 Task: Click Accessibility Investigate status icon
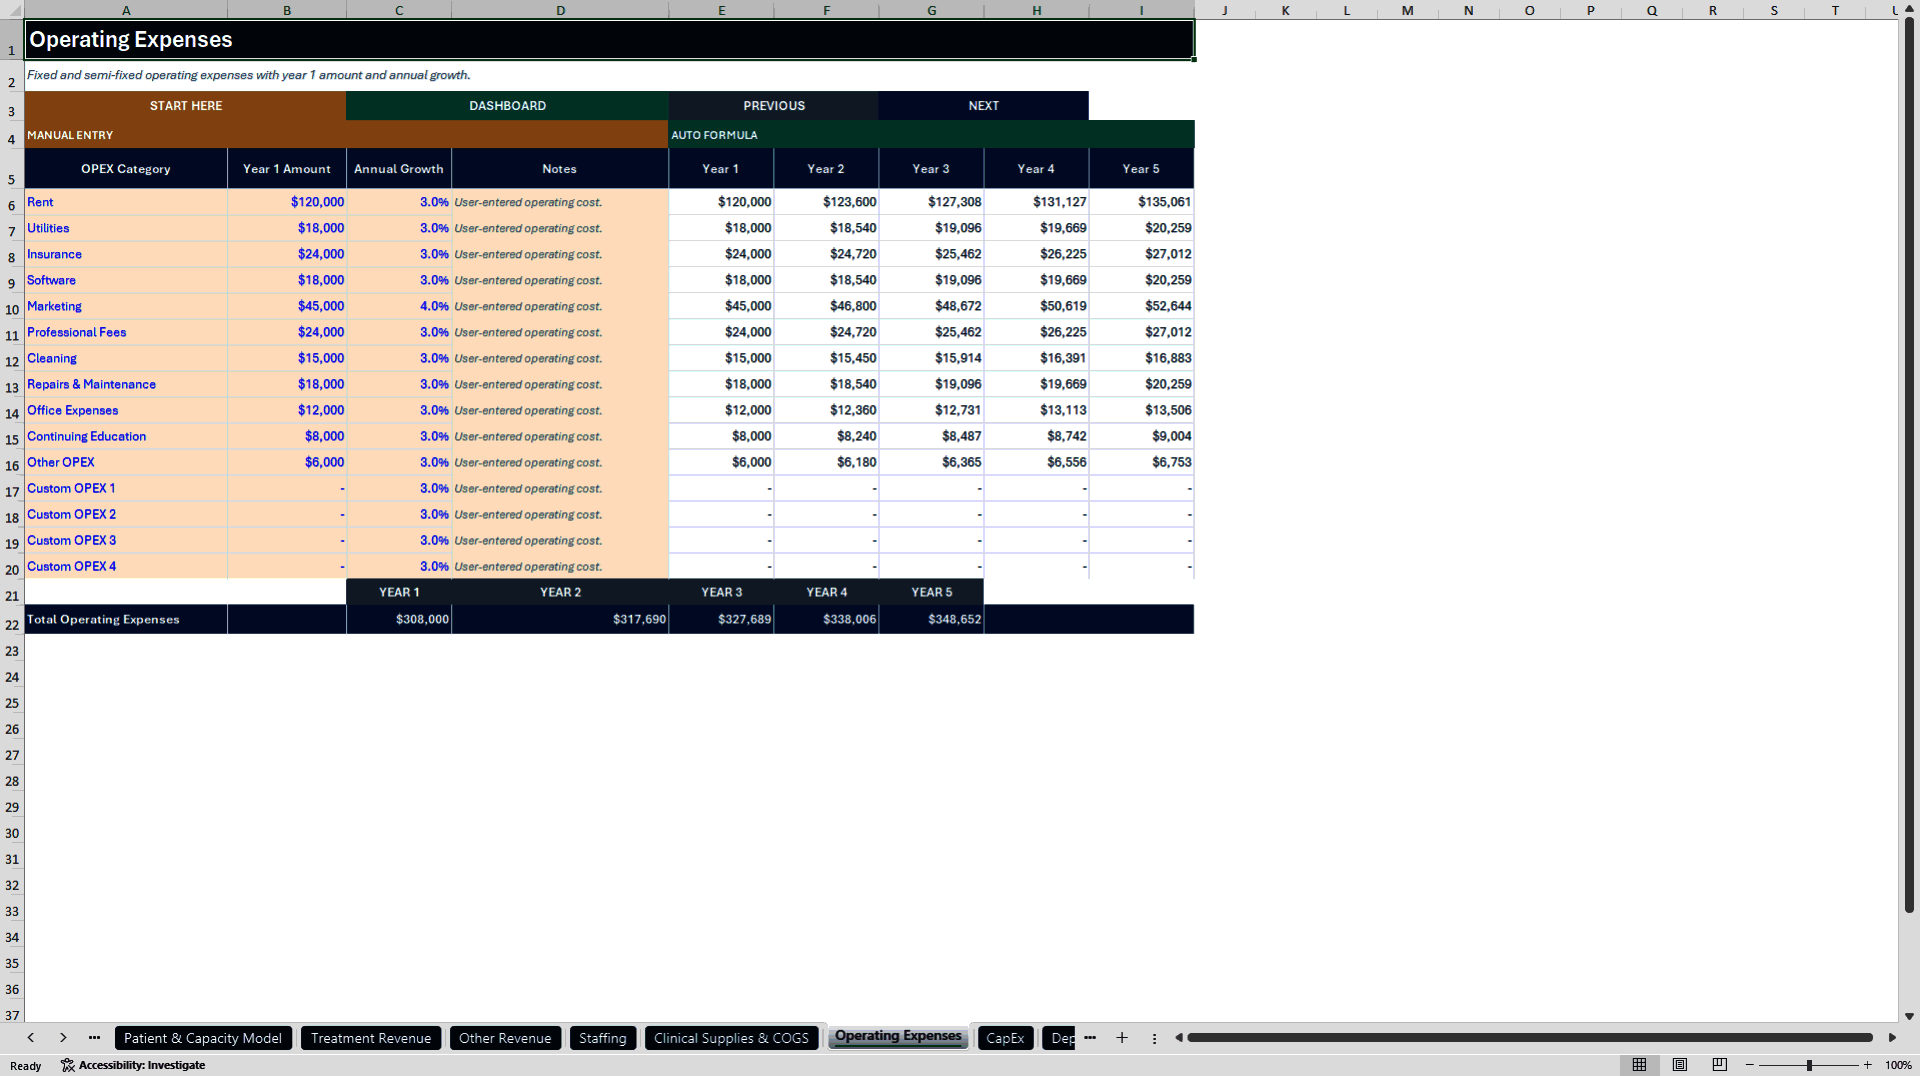(x=133, y=1065)
